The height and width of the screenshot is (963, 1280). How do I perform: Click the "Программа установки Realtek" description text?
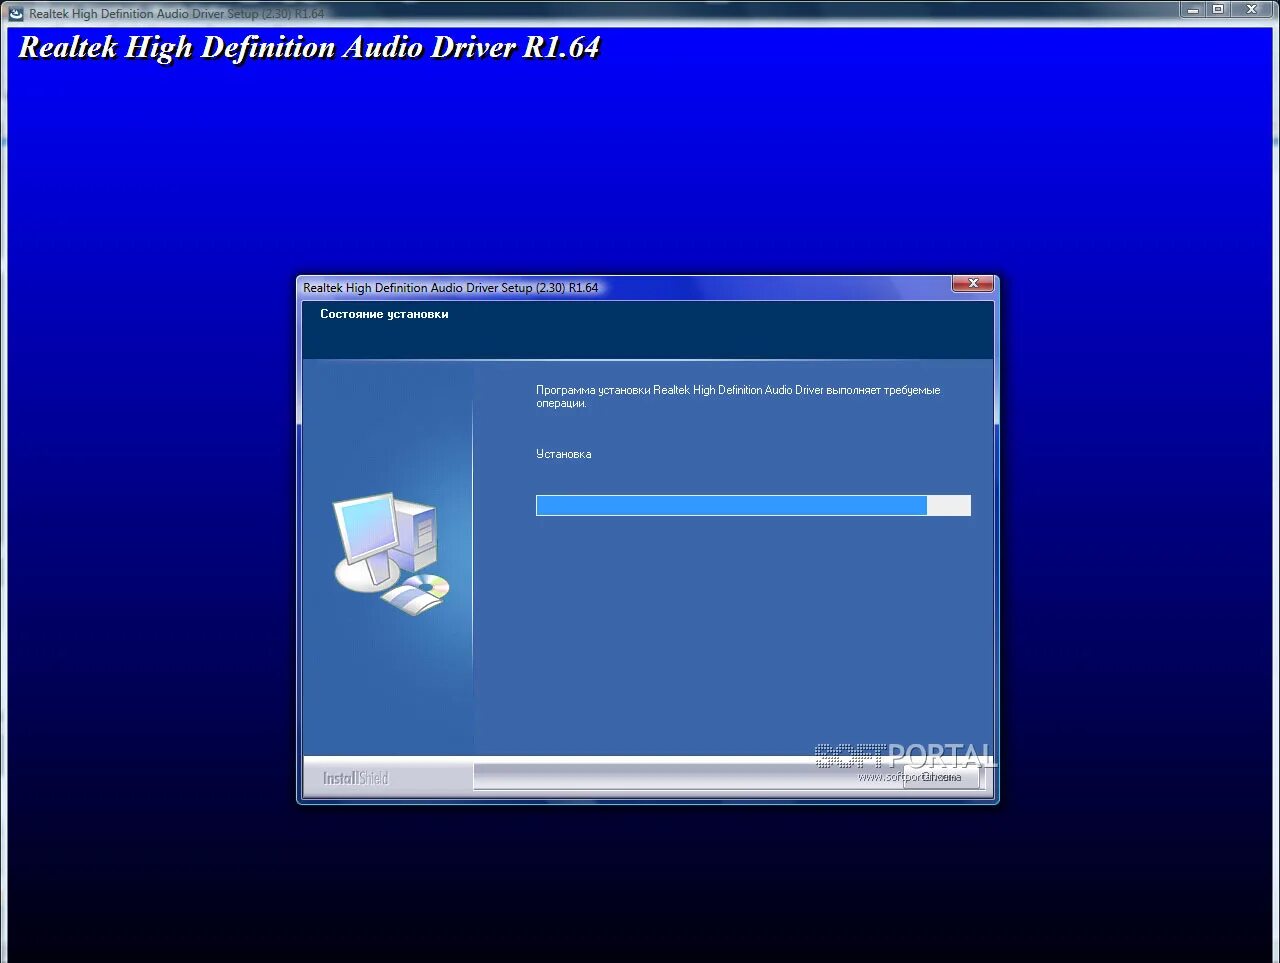click(738, 397)
